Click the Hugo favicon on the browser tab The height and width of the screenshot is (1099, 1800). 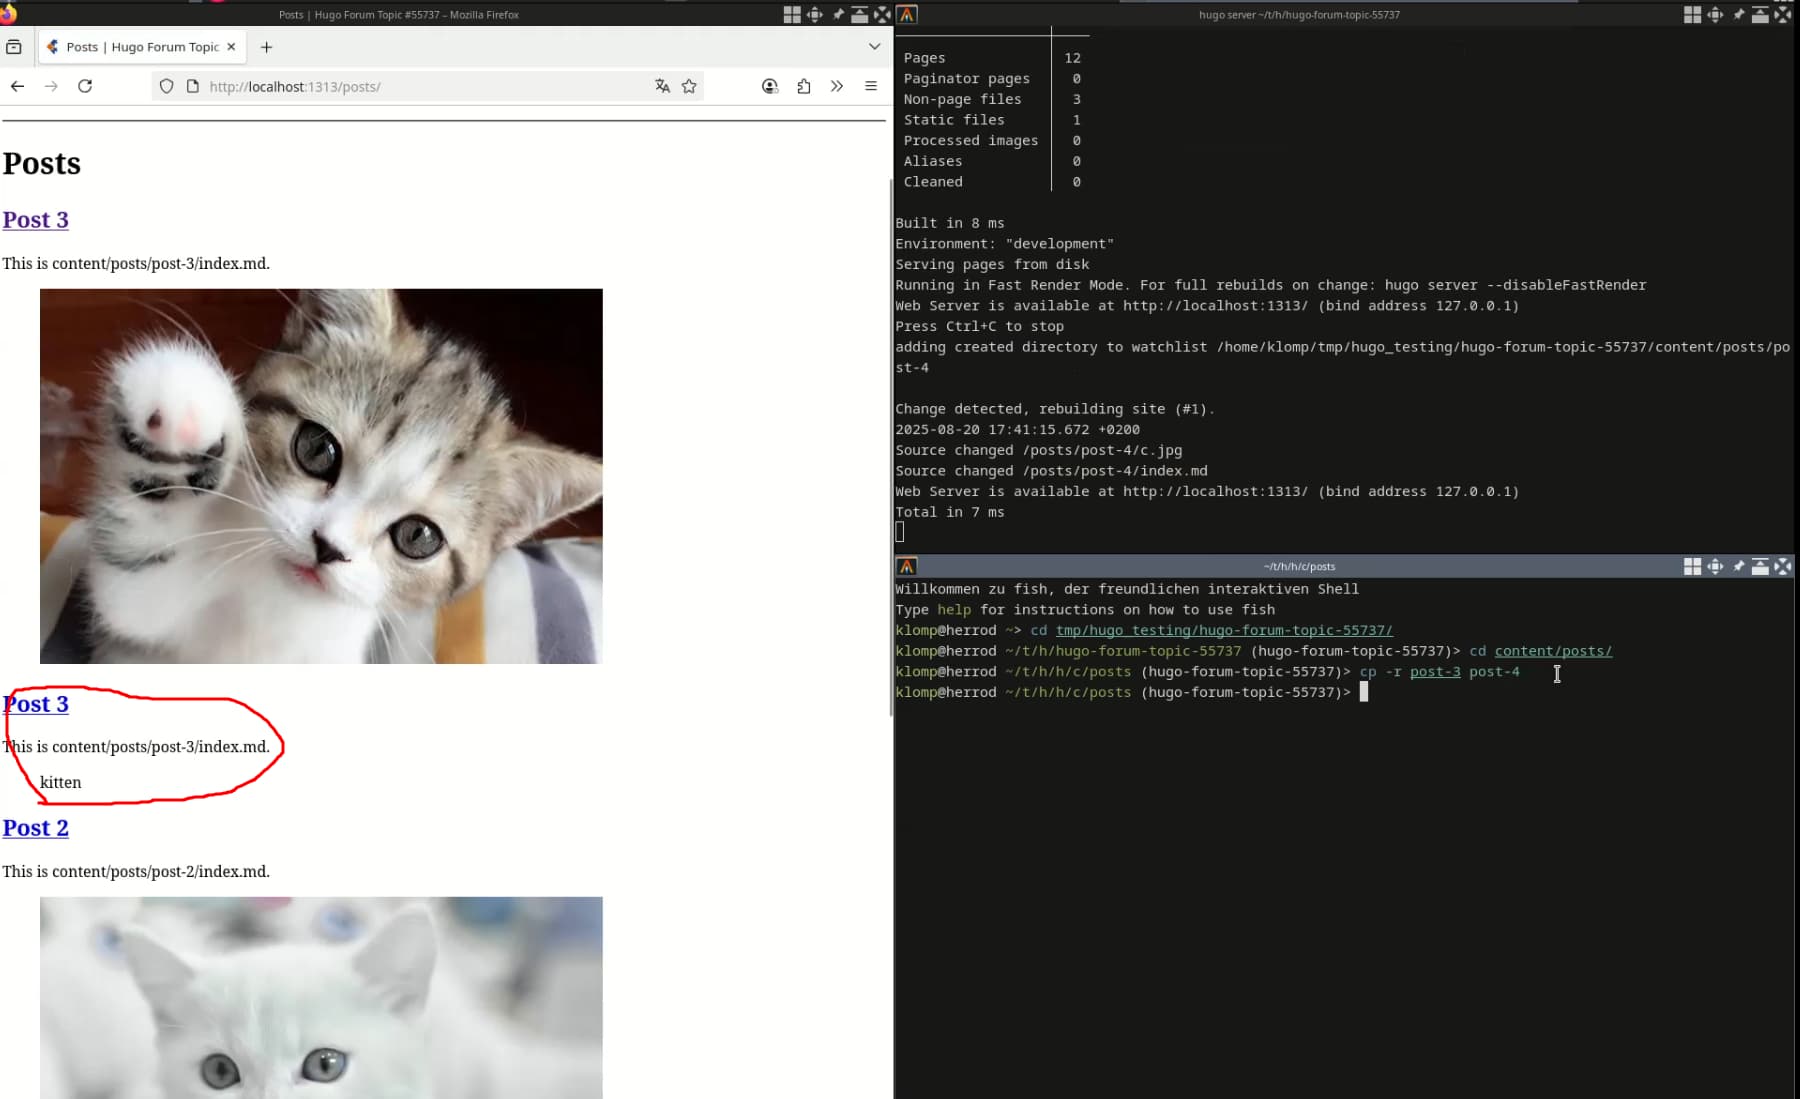point(53,47)
